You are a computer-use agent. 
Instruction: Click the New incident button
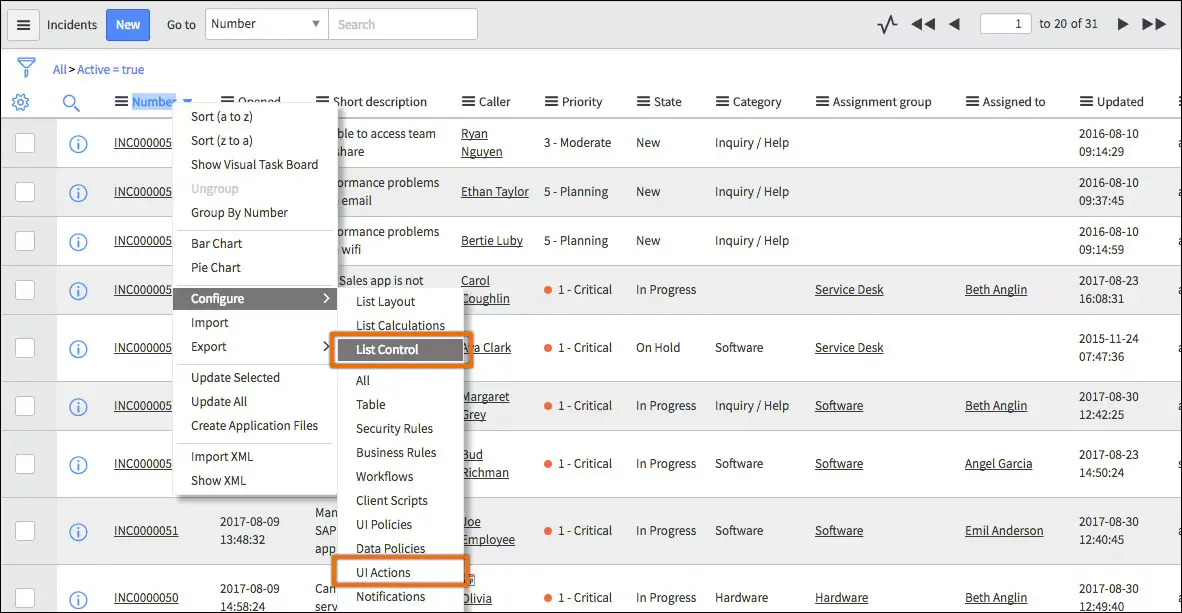[128, 25]
